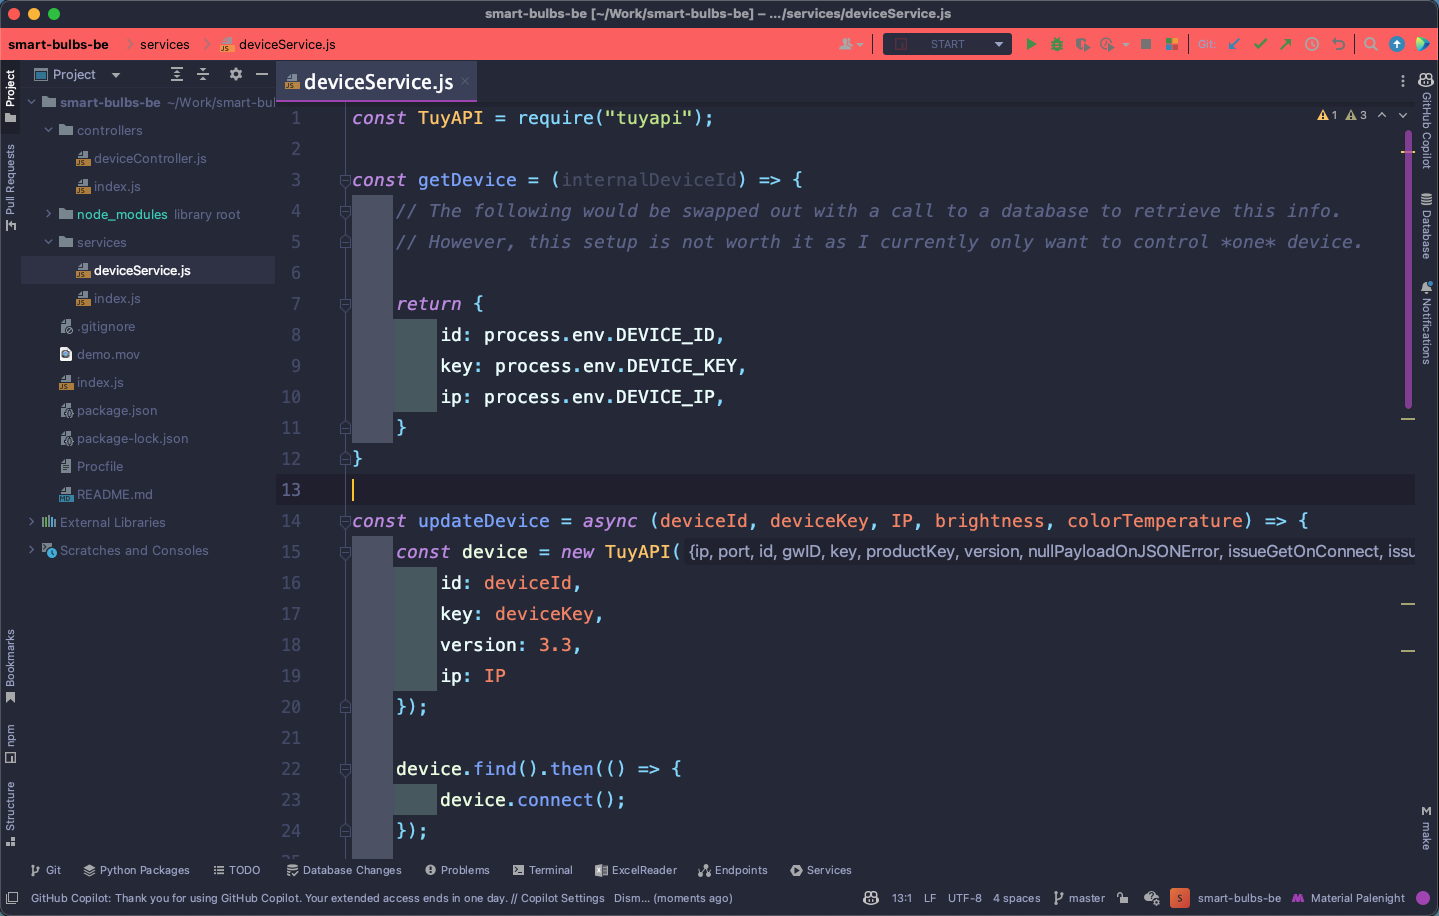Click the blue IDE update arrow icon
1439x916 pixels.
point(1397,44)
